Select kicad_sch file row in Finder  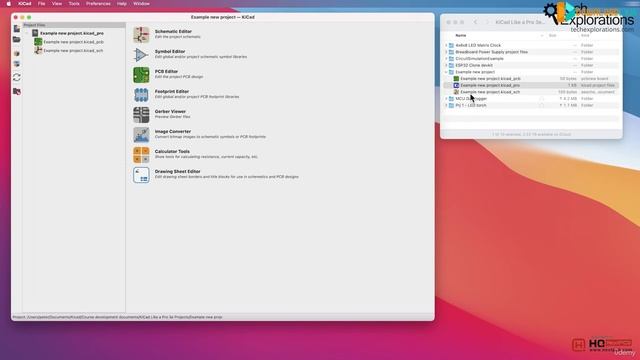point(531,92)
